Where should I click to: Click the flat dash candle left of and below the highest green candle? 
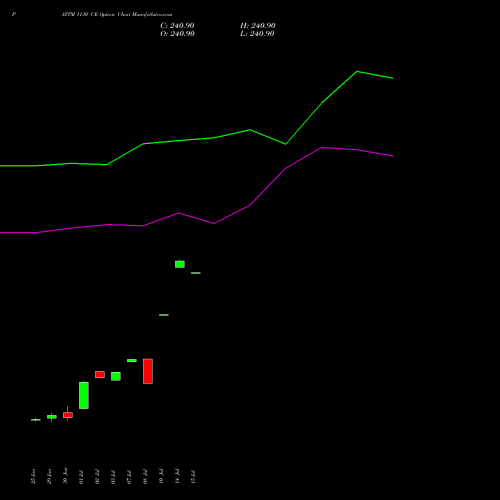[164, 315]
